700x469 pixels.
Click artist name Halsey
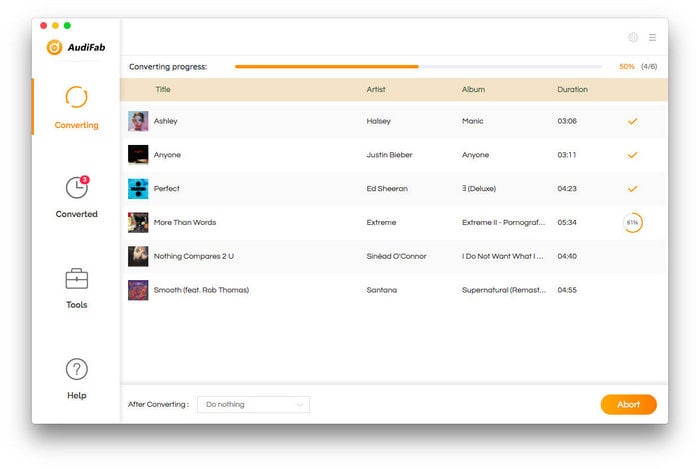(x=379, y=121)
